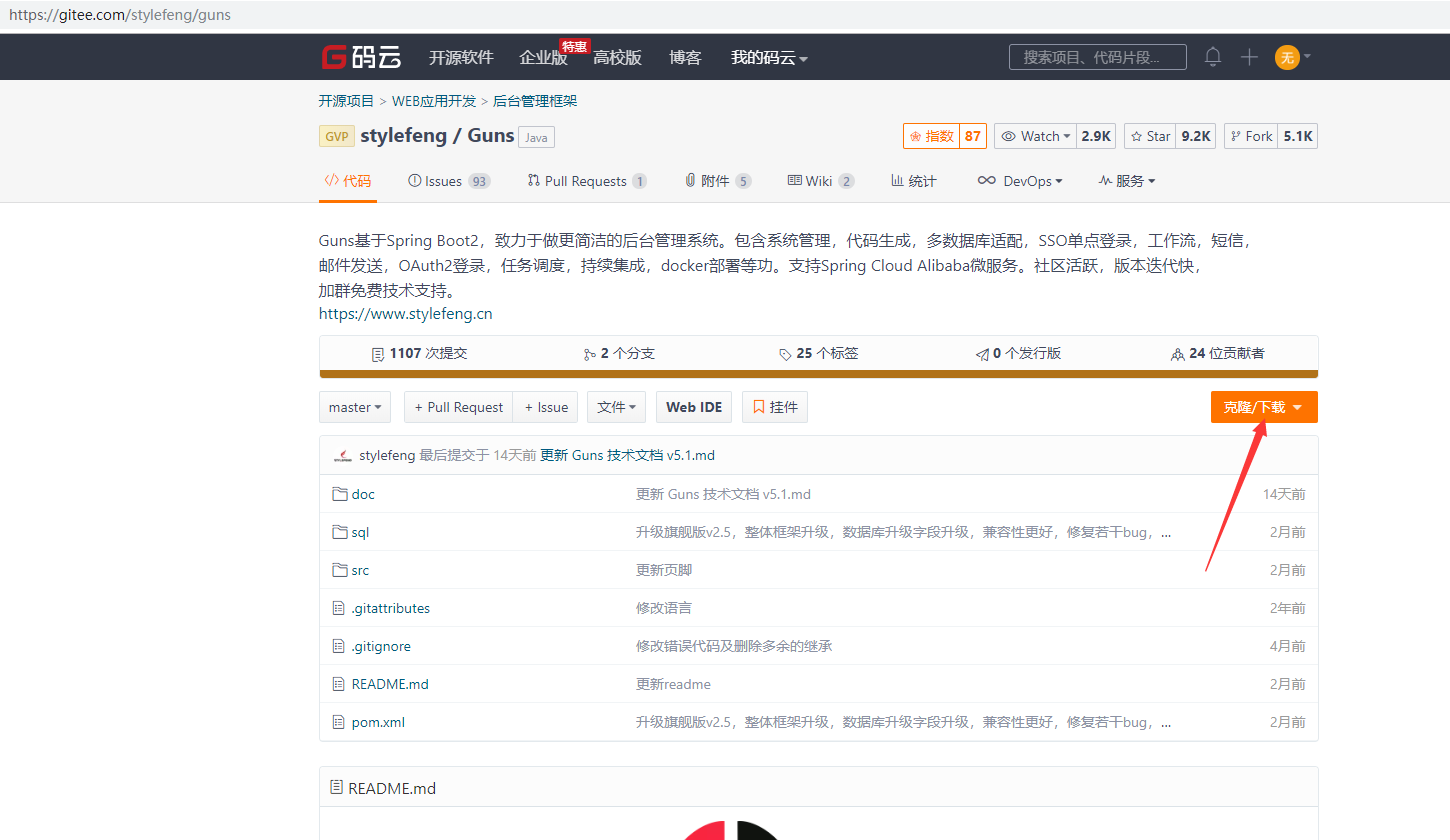
Task: Switch to the Pull Requests tab
Action: 587,181
